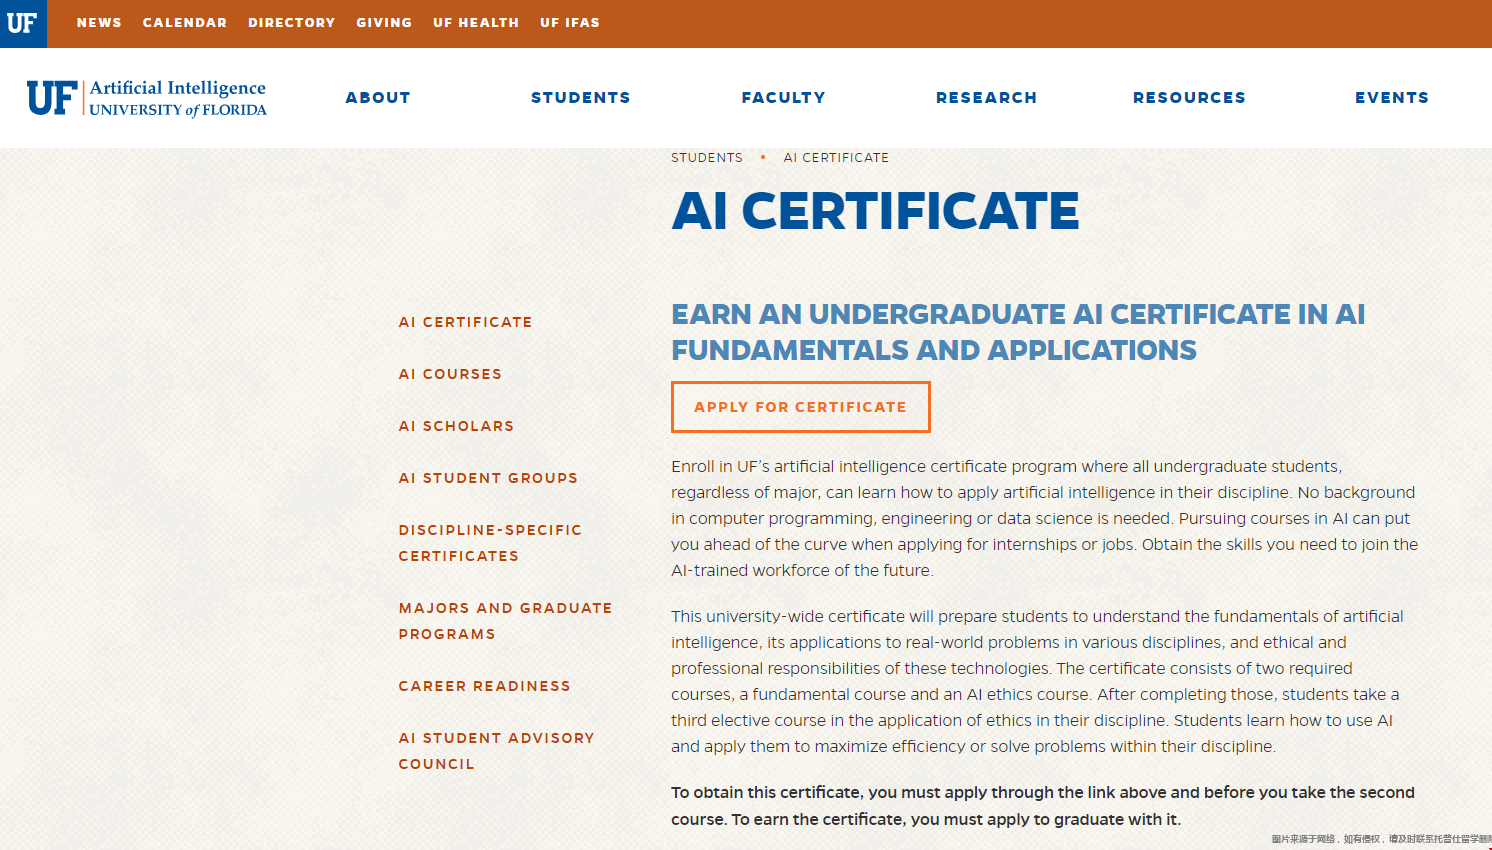Visit UF Health link

click(476, 22)
